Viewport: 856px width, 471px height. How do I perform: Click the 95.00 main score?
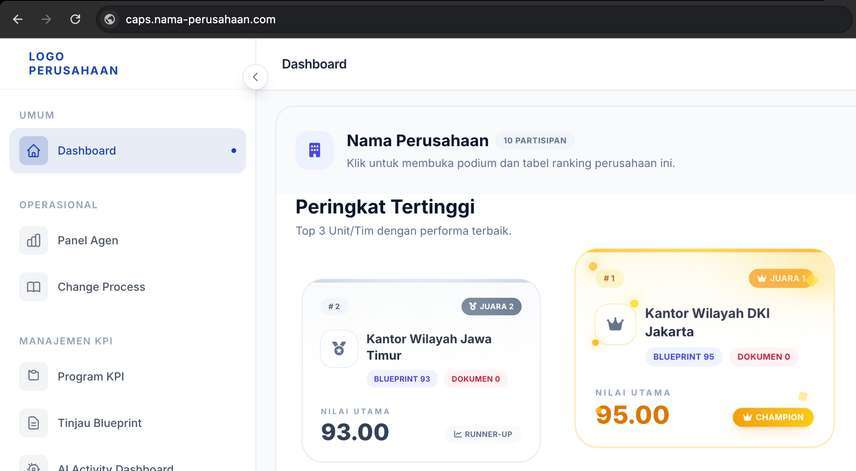[632, 415]
